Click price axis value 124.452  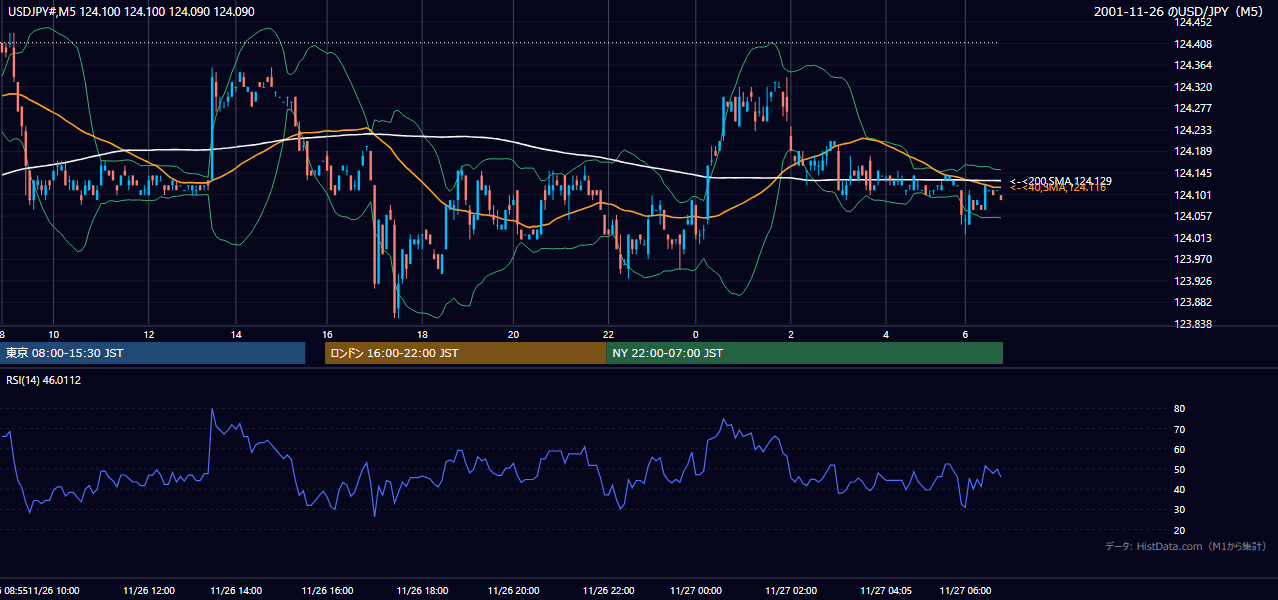click(1193, 21)
